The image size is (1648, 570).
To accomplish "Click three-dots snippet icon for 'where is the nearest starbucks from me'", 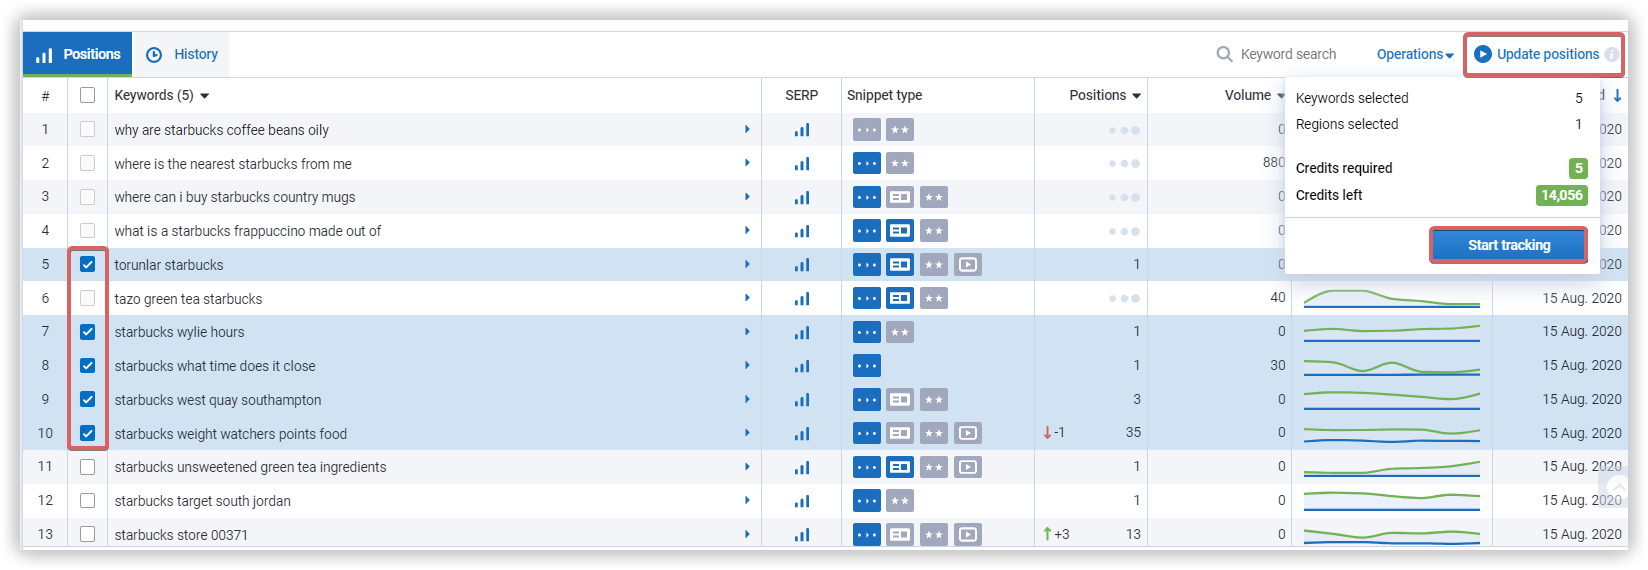I will [x=867, y=164].
